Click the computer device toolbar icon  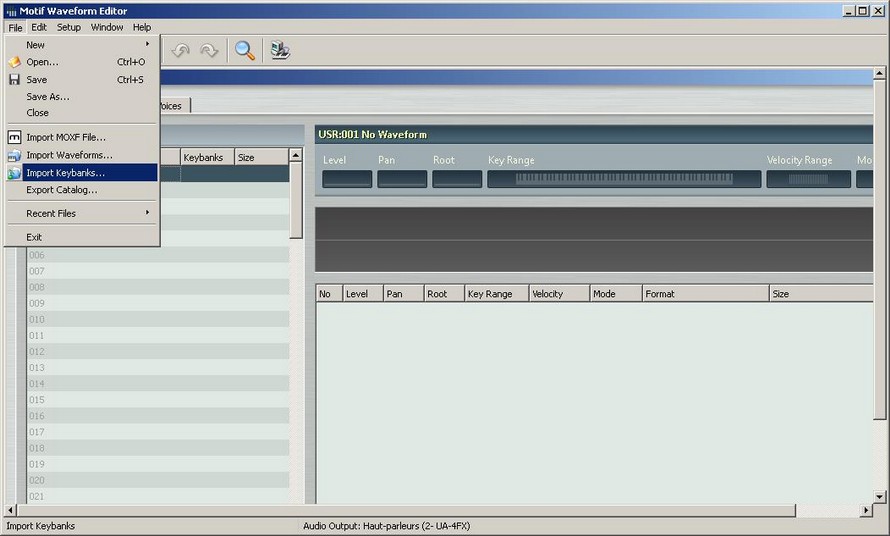point(280,50)
